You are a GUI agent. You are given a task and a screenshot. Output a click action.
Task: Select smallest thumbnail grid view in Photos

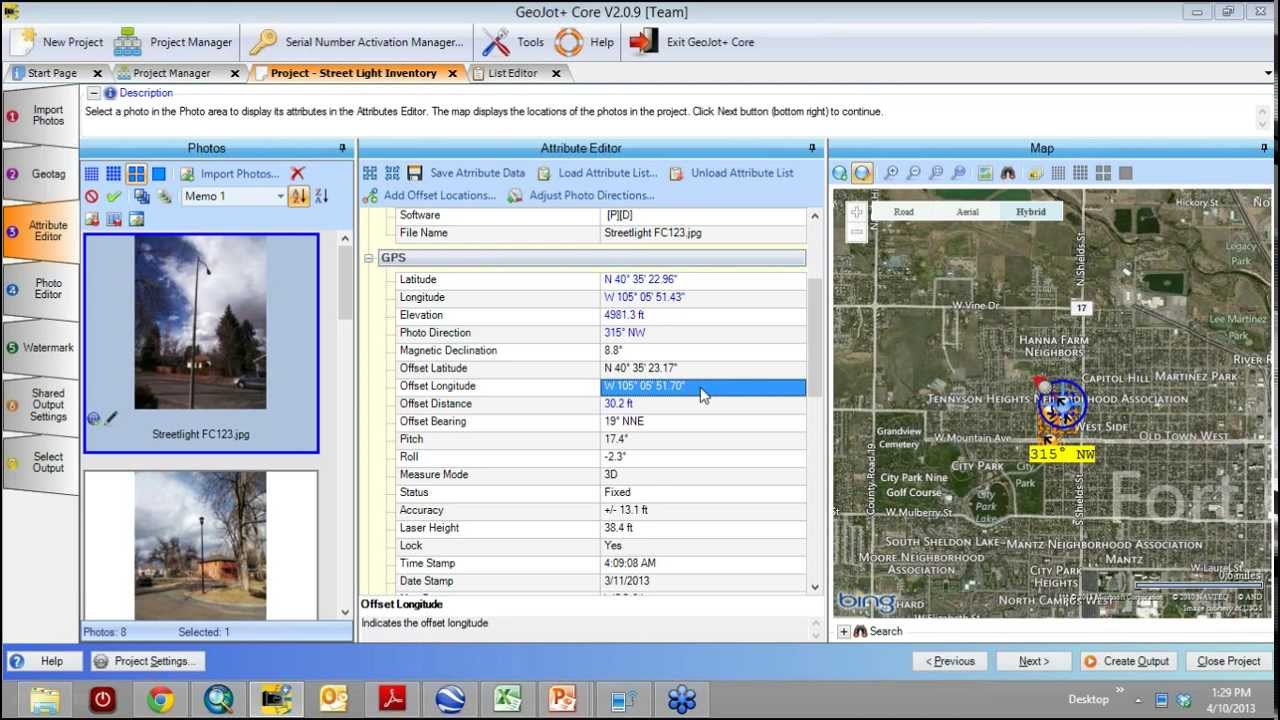91,174
